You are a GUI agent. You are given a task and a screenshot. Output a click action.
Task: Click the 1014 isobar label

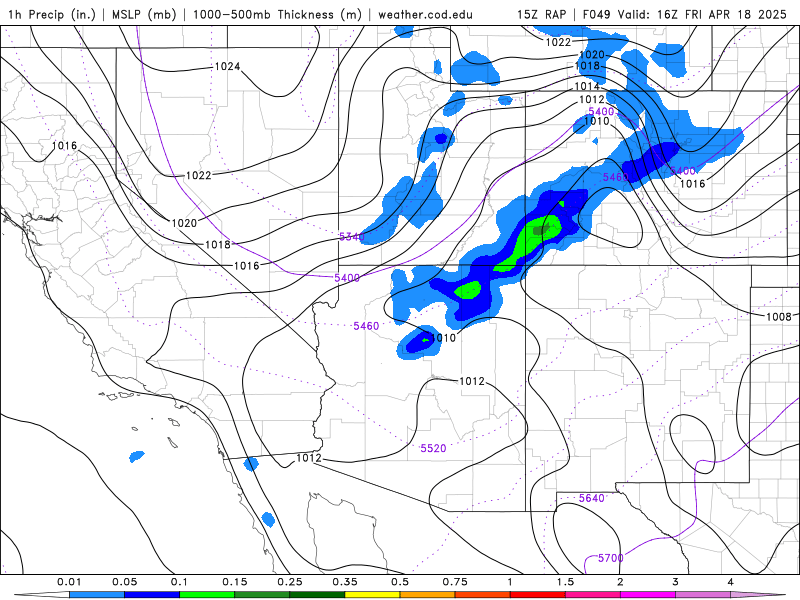pos(587,86)
